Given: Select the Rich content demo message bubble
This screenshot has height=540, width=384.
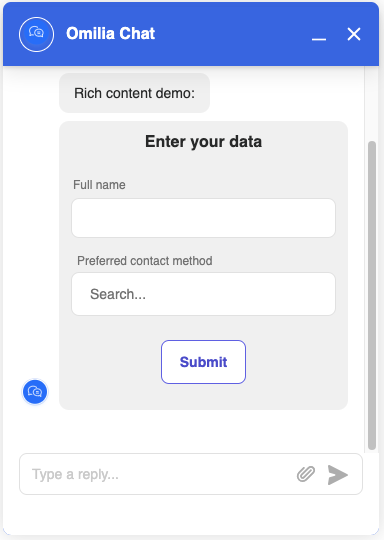Looking at the screenshot, I should pos(134,93).
